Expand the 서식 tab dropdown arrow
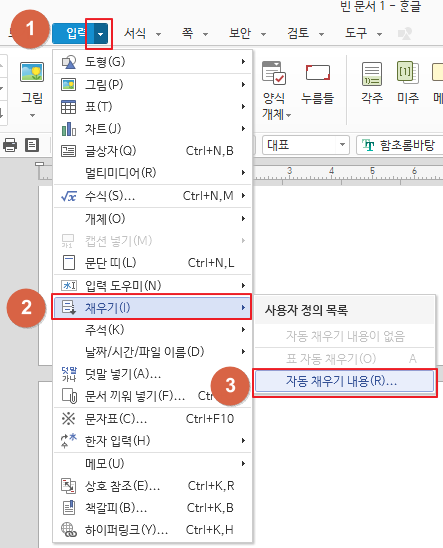Screen dimensions: 443x548 [x=158, y=34]
